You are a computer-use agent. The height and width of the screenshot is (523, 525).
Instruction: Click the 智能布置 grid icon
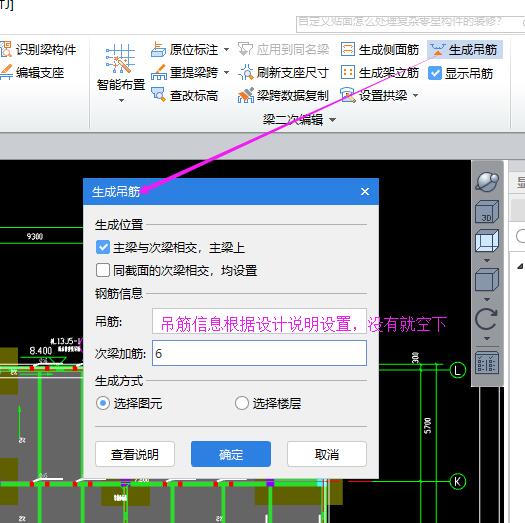(x=120, y=59)
